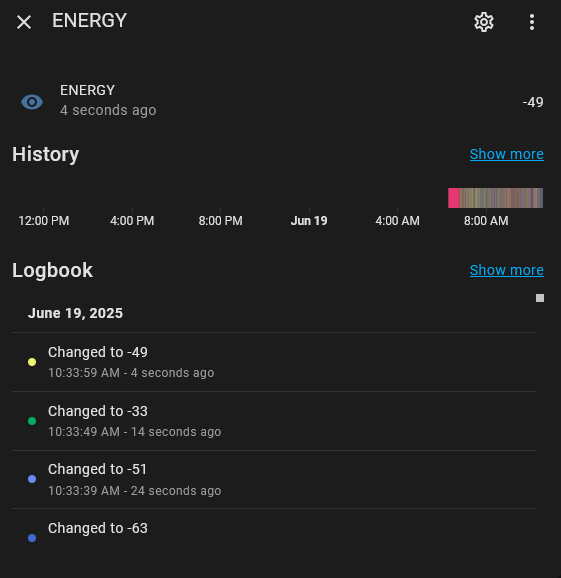Select the logbook entry Changed to -49

pos(274,362)
